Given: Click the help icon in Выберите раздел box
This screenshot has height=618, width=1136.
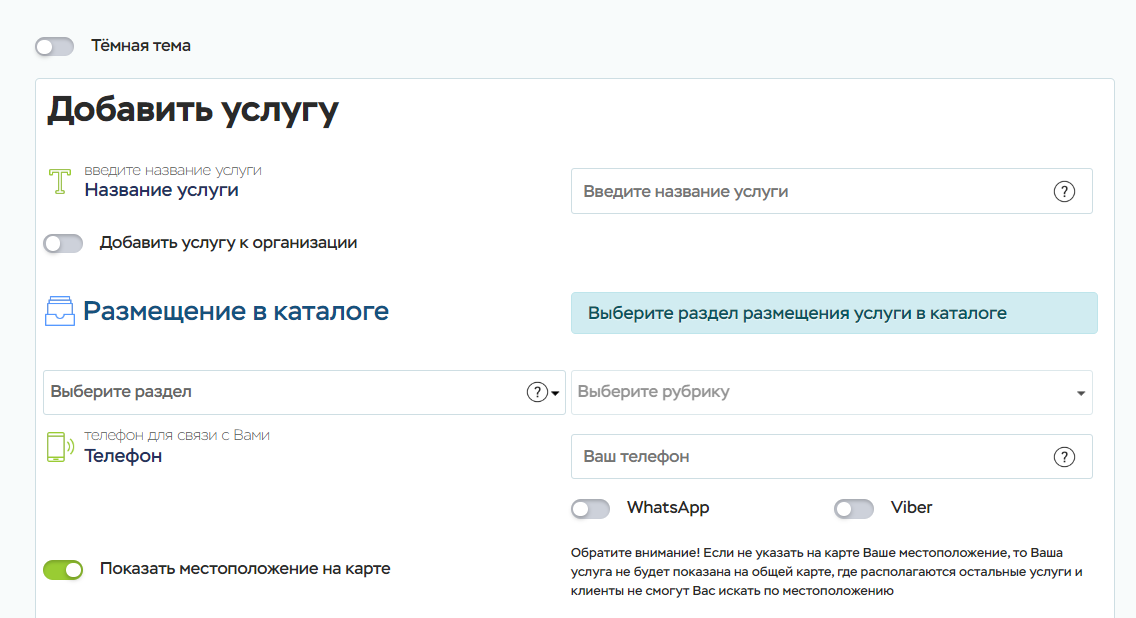Looking at the screenshot, I should [537, 392].
